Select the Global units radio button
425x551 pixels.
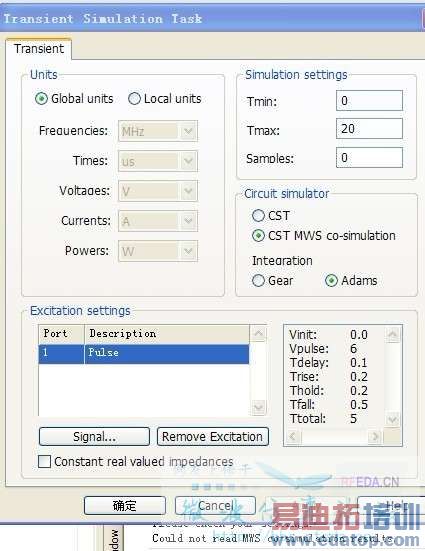41,99
